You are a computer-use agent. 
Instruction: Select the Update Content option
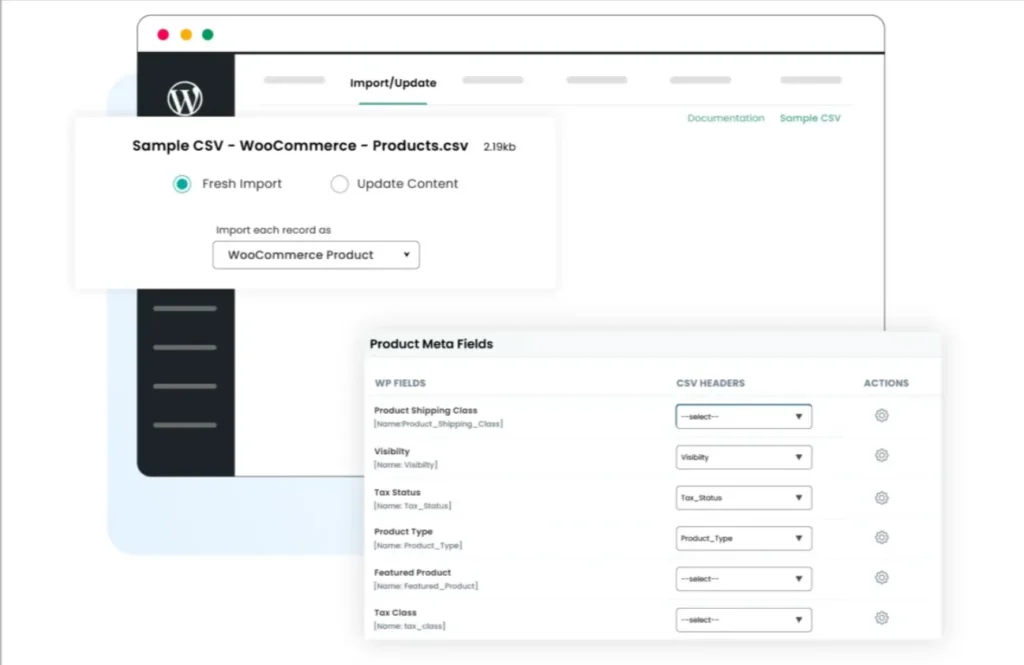[340, 184]
